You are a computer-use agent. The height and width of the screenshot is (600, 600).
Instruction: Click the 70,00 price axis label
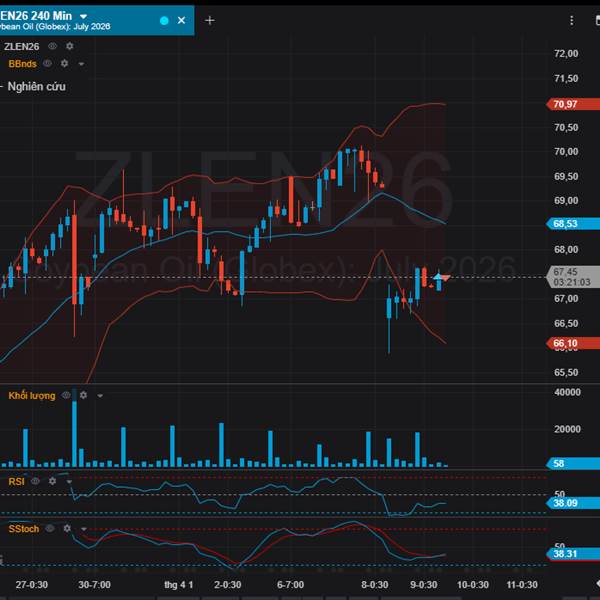click(x=566, y=152)
